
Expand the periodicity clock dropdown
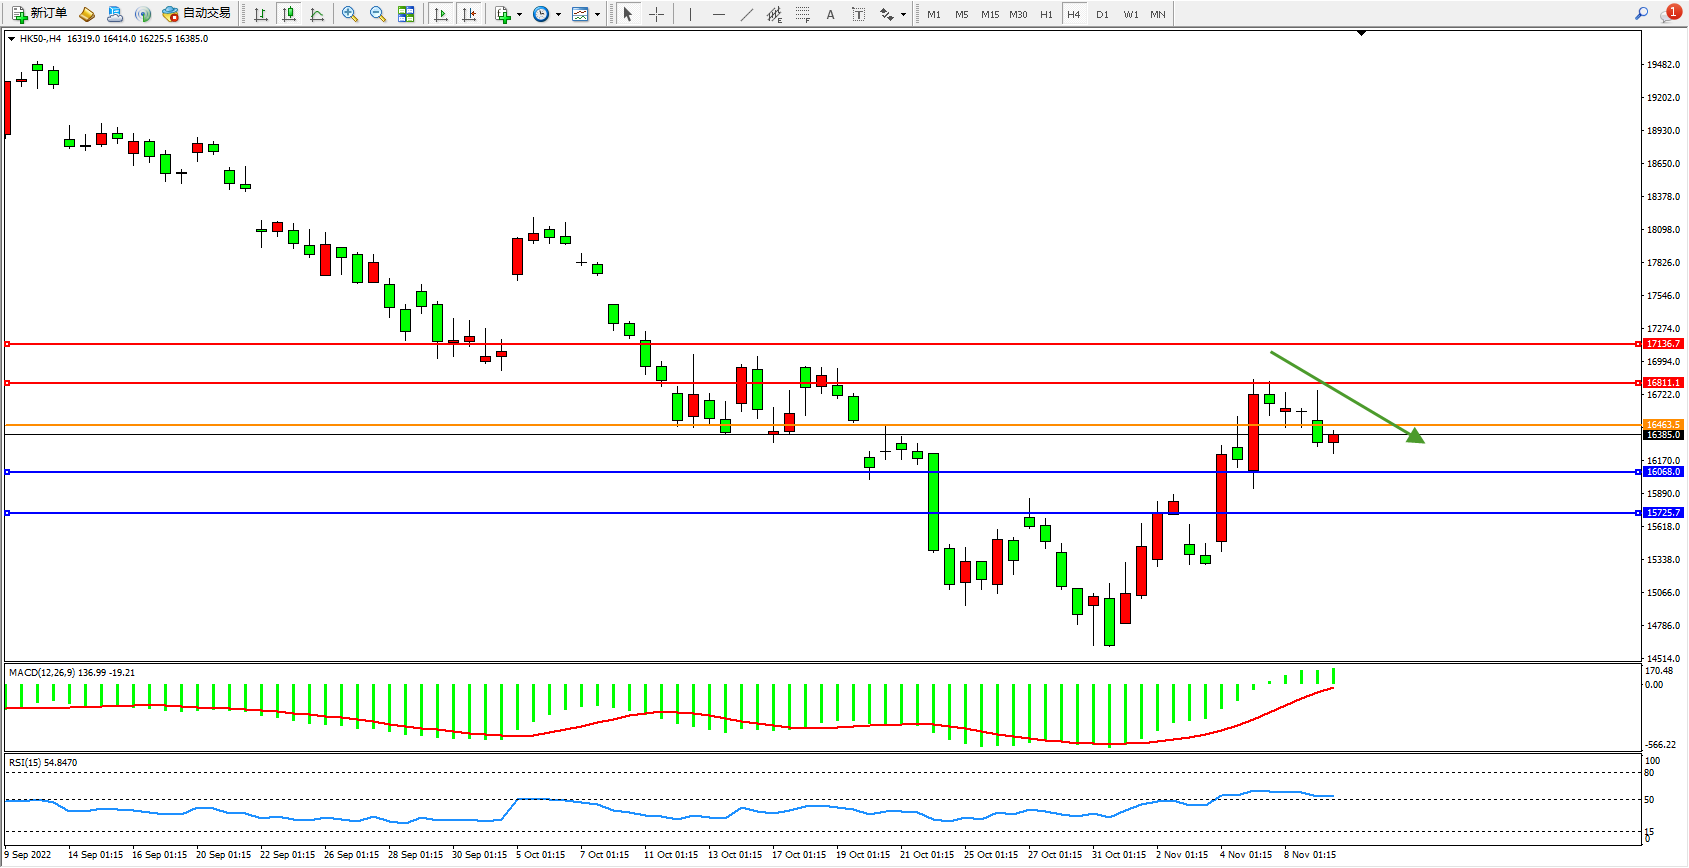(x=558, y=14)
